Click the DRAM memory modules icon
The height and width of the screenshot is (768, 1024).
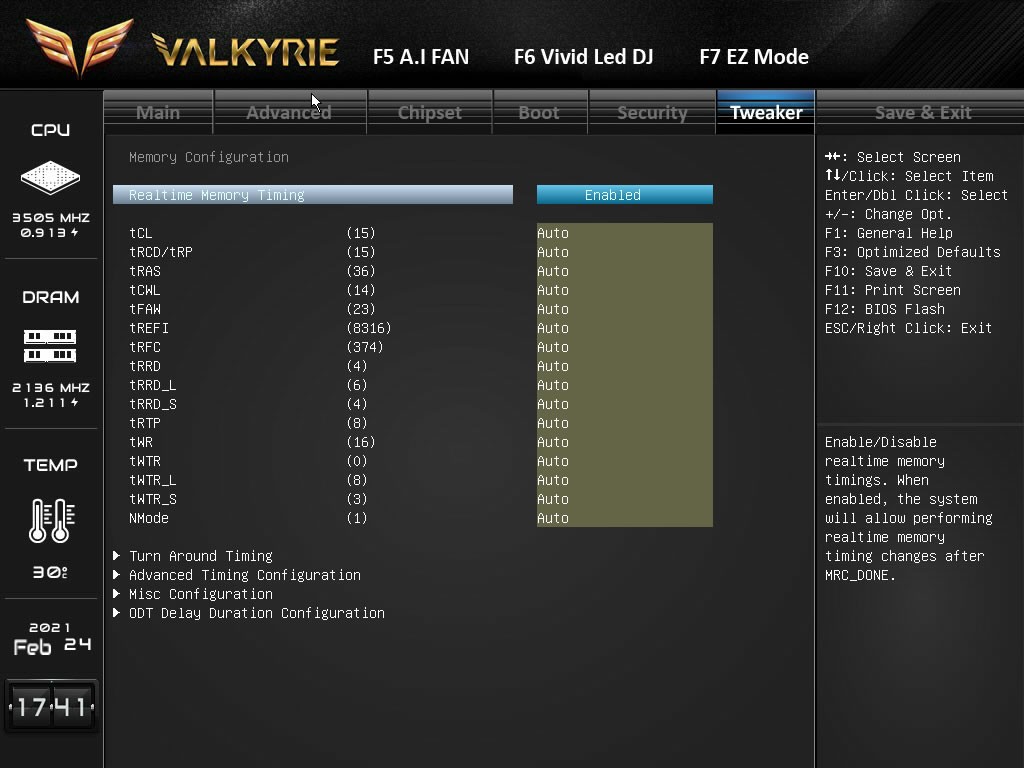pyautogui.click(x=50, y=346)
